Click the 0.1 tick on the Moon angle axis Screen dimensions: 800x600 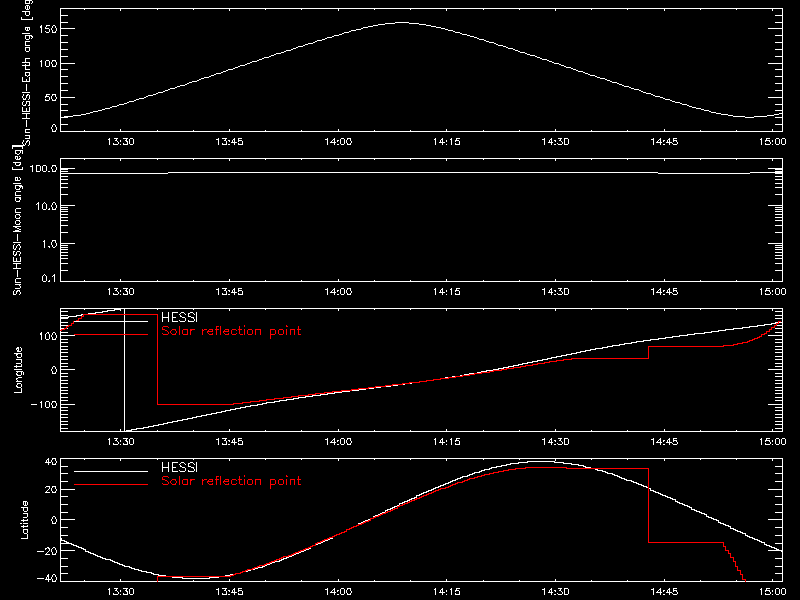(x=49, y=278)
